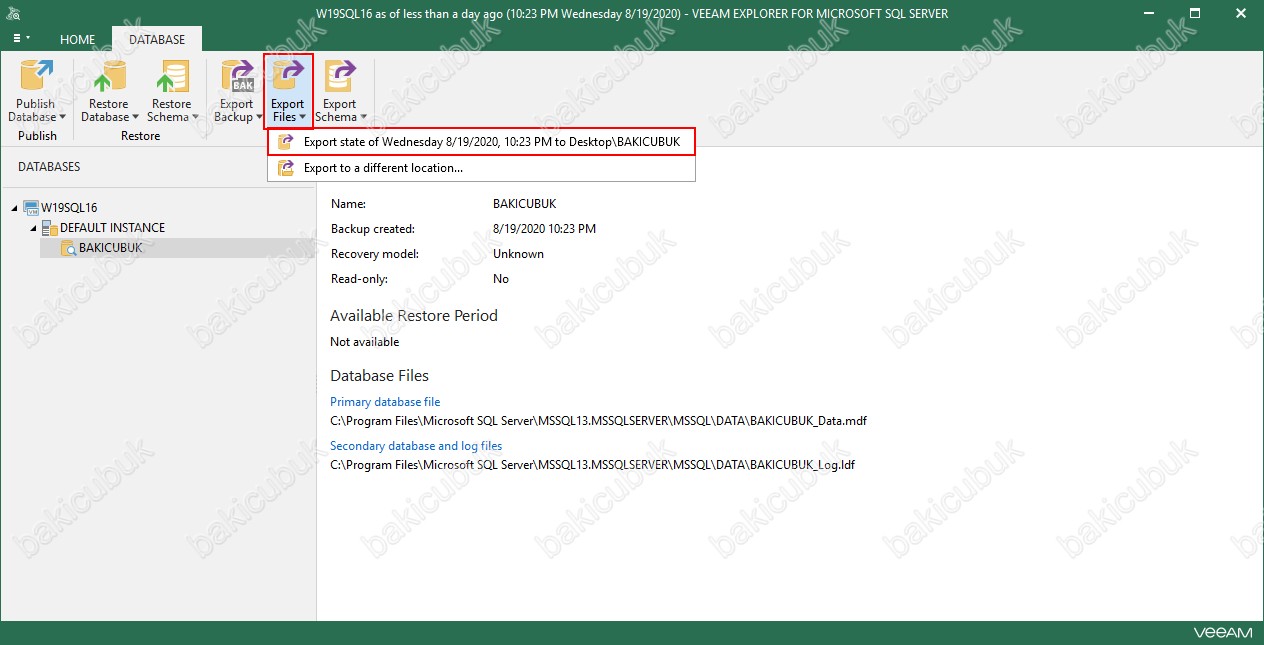Viewport: 1264px width, 645px height.
Task: Click the BAKICUBUK_Data.mdf file path
Action: (x=598, y=421)
